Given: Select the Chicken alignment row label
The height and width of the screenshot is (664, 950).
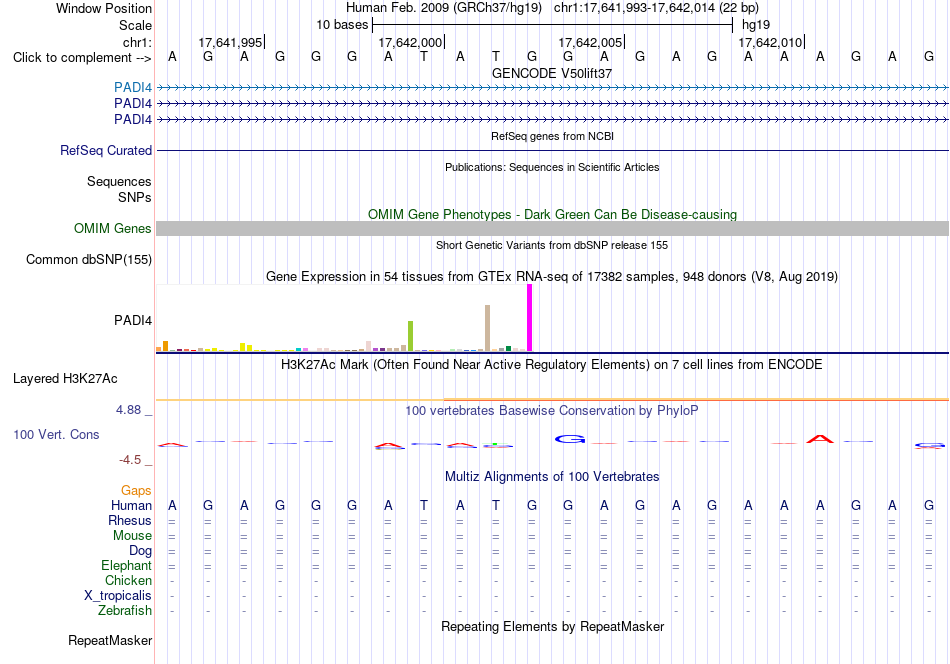Looking at the screenshot, I should tap(128, 580).
